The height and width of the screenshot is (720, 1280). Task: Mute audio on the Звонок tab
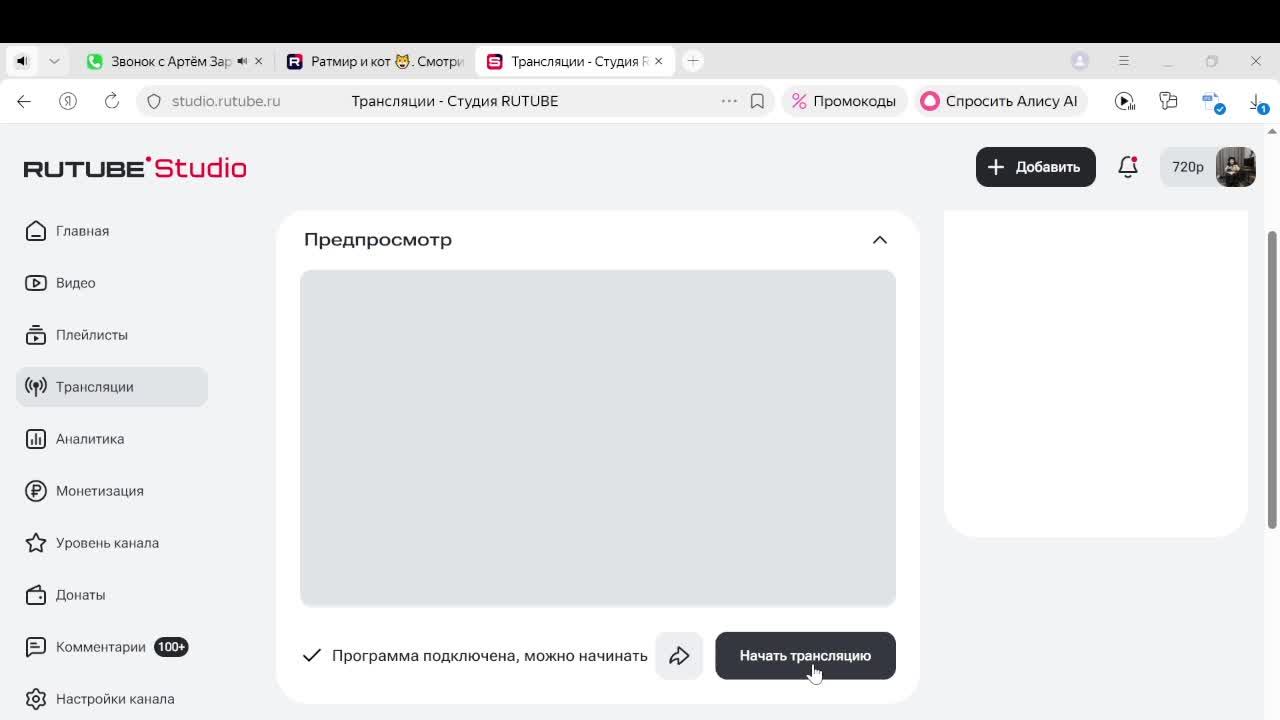tap(242, 61)
